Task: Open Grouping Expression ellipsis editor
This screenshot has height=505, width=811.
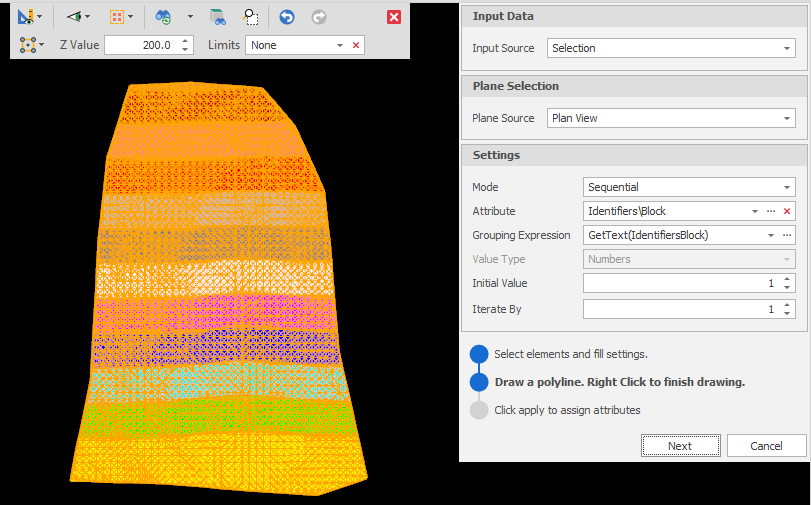Action: coord(787,235)
